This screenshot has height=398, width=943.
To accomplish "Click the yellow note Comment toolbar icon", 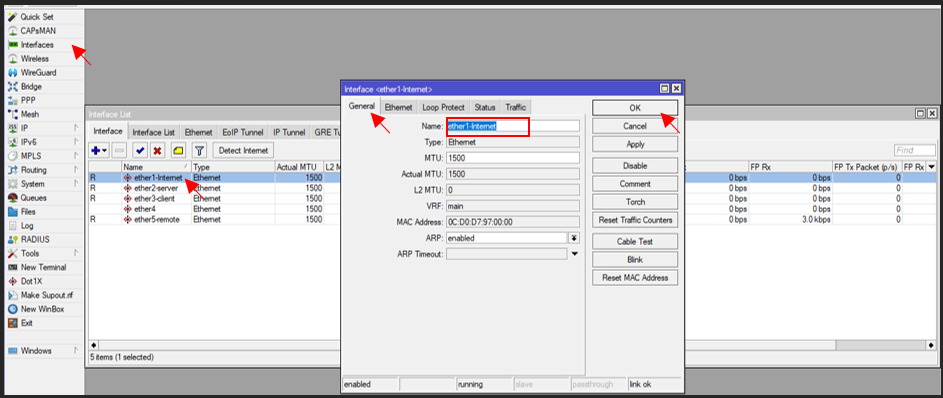I will coord(179,150).
